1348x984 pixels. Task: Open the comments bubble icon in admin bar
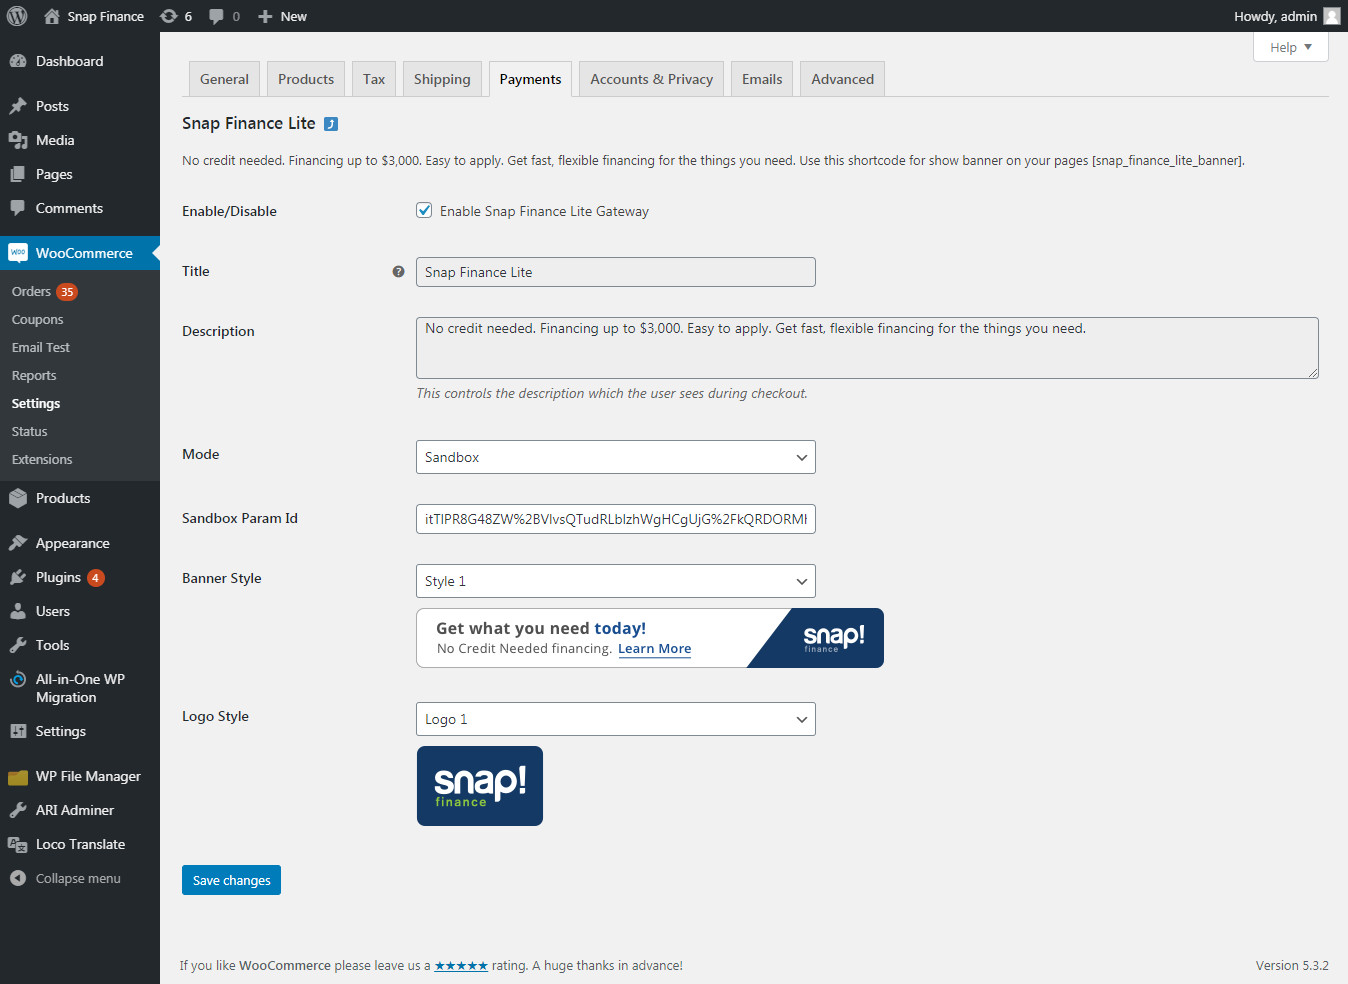click(216, 16)
